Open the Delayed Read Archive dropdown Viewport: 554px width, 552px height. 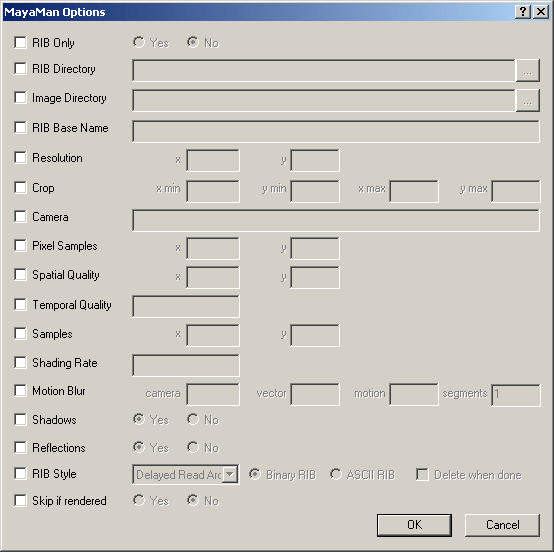click(230, 474)
